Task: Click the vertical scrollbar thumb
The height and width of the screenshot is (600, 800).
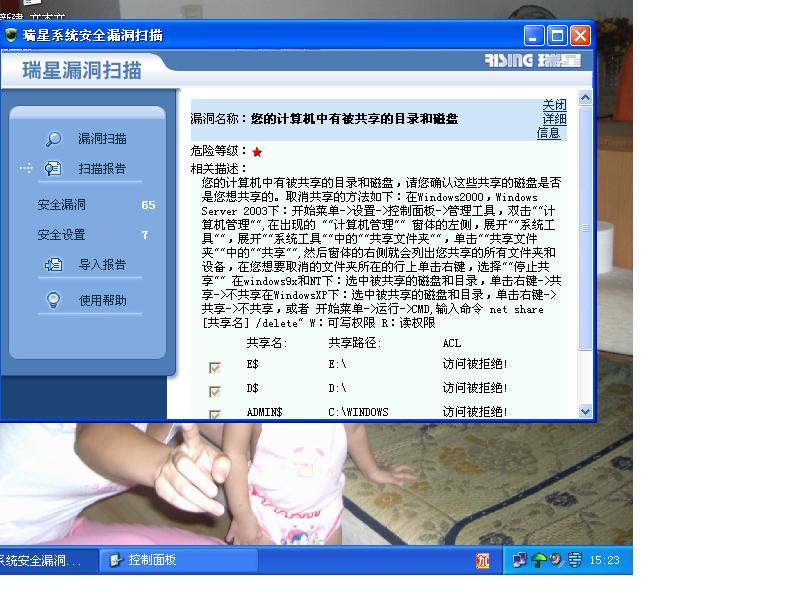Action: (585, 228)
